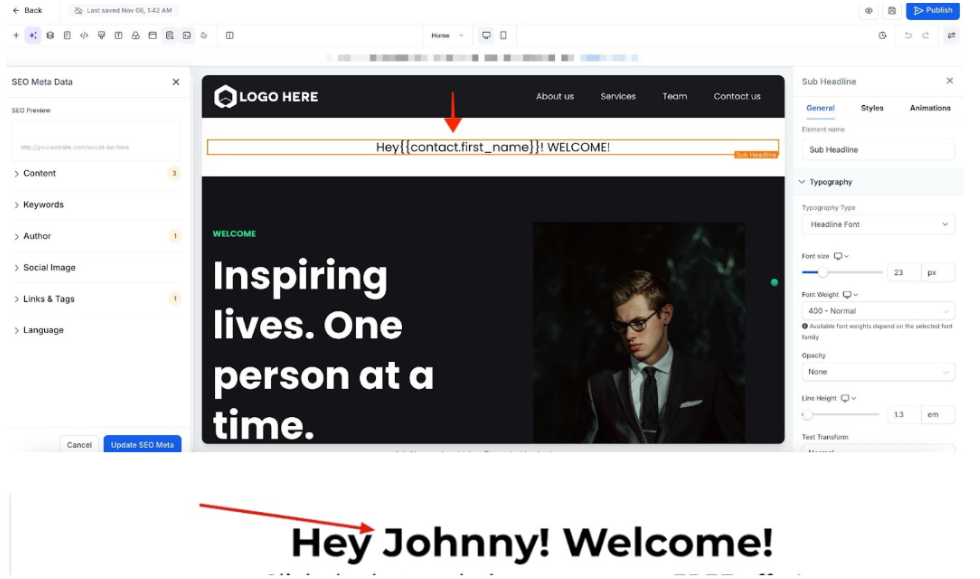Open the AI sparkle tool
This screenshot has width=980, height=579.
33,35
